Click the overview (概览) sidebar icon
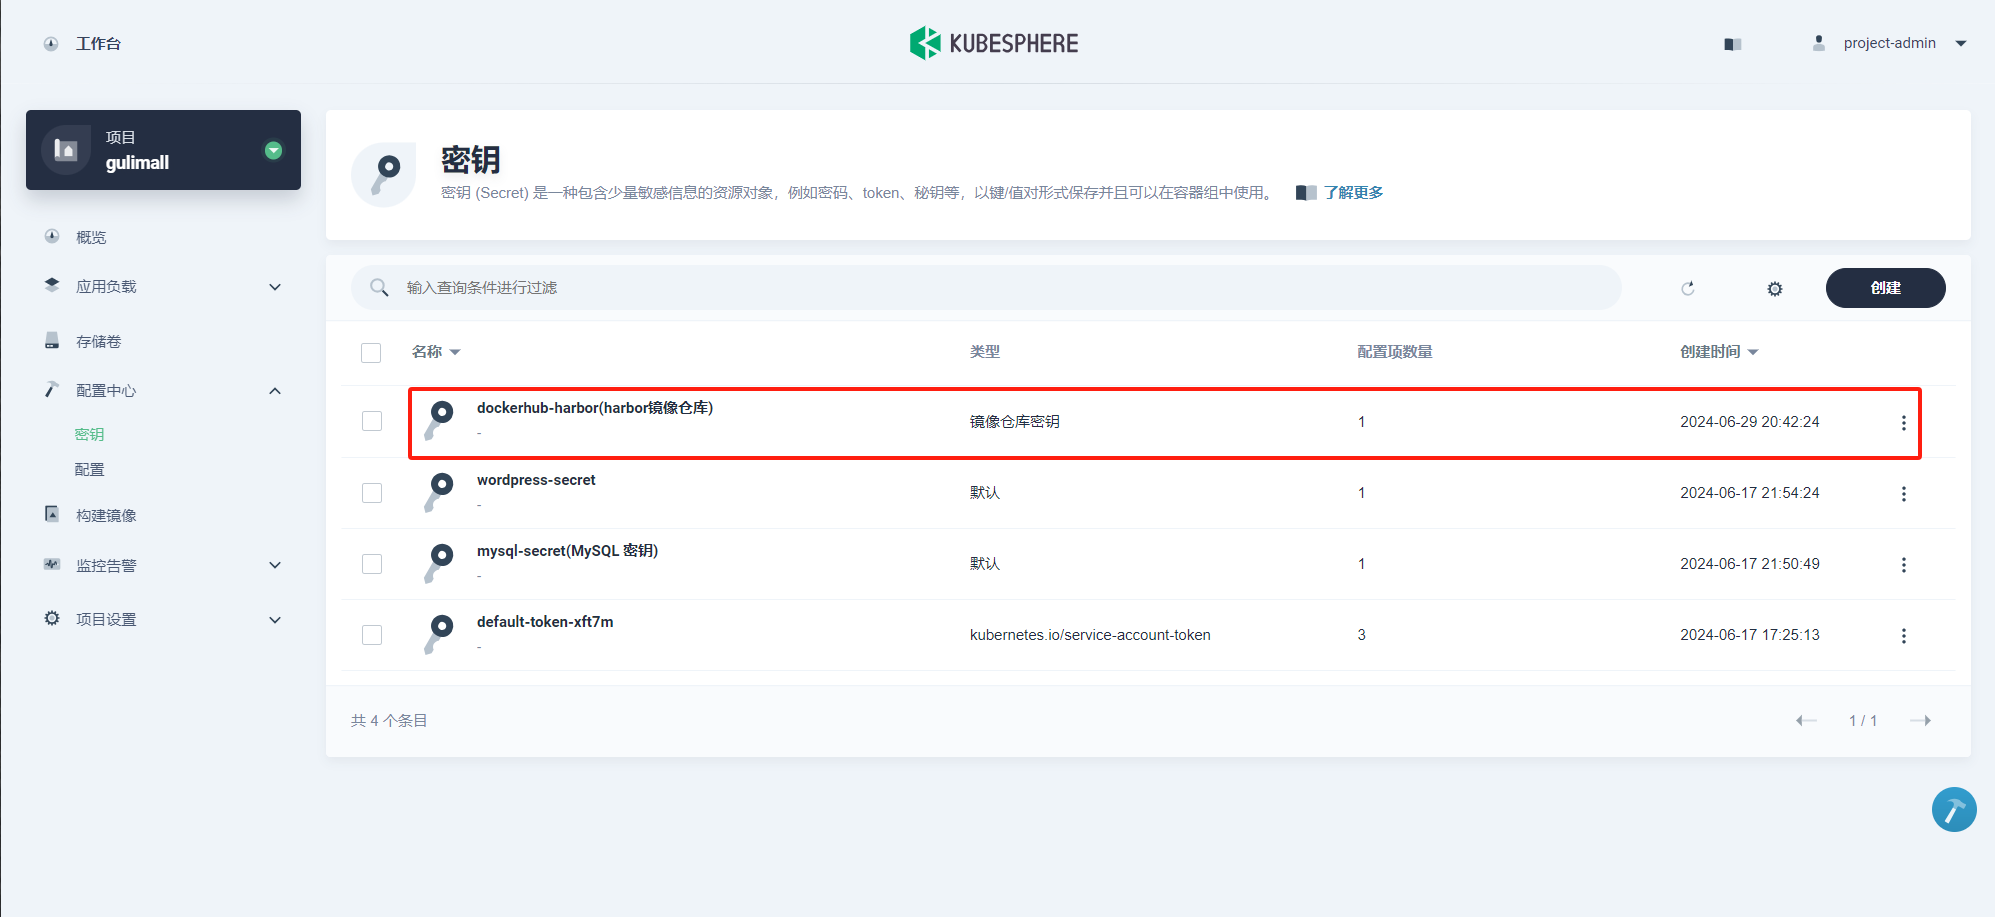1995x917 pixels. pyautogui.click(x=52, y=237)
